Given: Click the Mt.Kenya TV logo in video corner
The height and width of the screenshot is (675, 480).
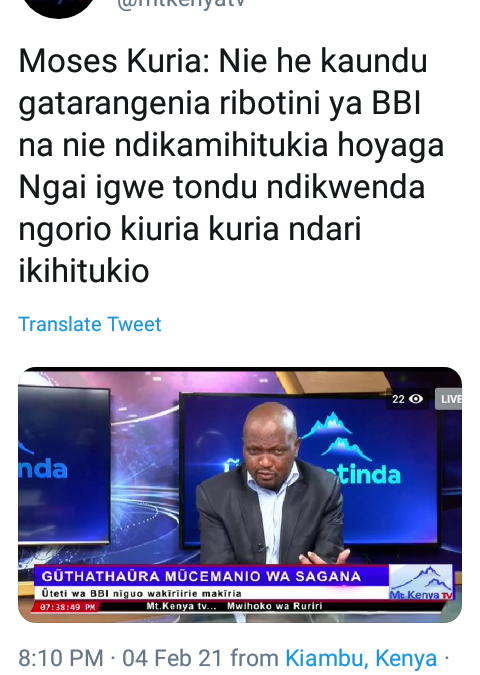Looking at the screenshot, I should click(421, 583).
